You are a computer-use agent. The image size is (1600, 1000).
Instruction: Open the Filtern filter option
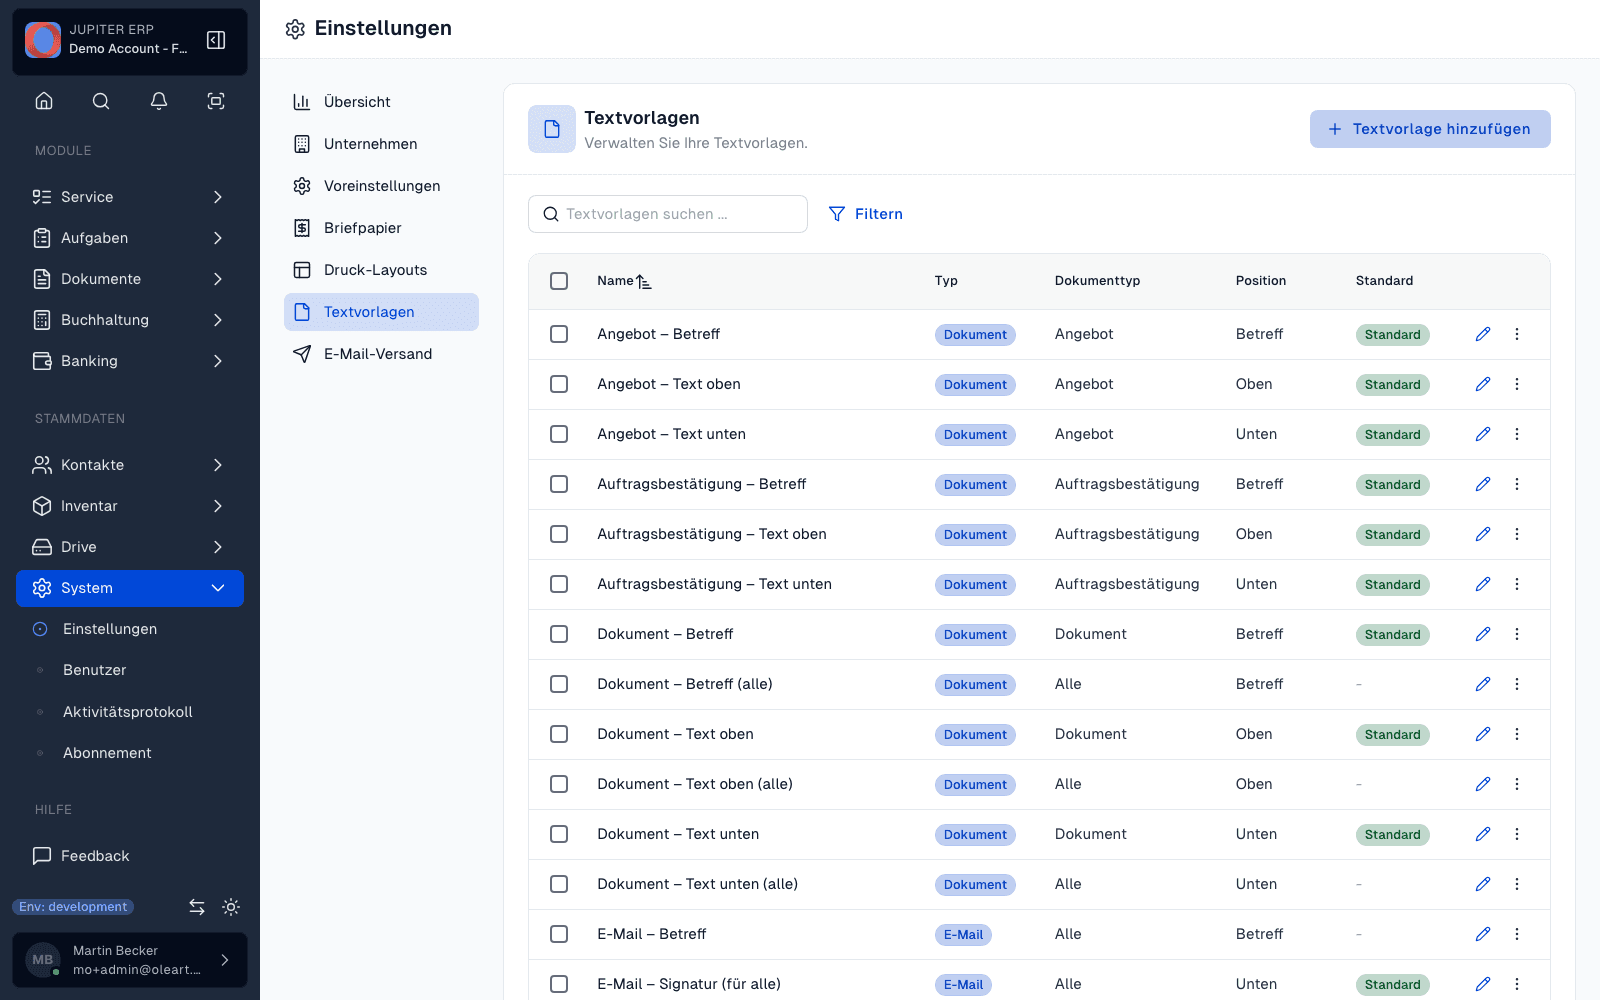(x=866, y=214)
